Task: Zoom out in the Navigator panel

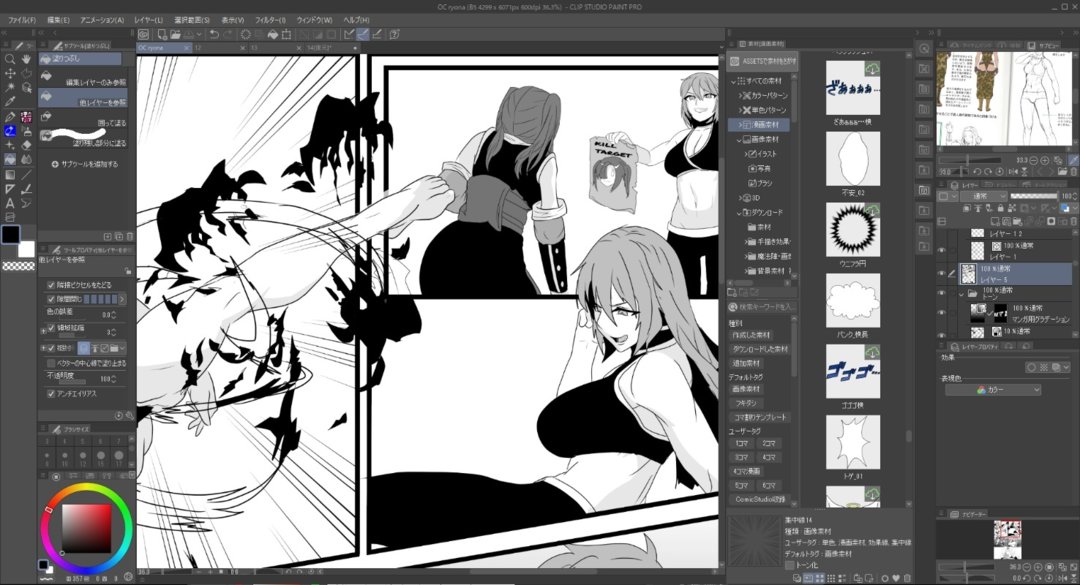Action: point(1027,567)
